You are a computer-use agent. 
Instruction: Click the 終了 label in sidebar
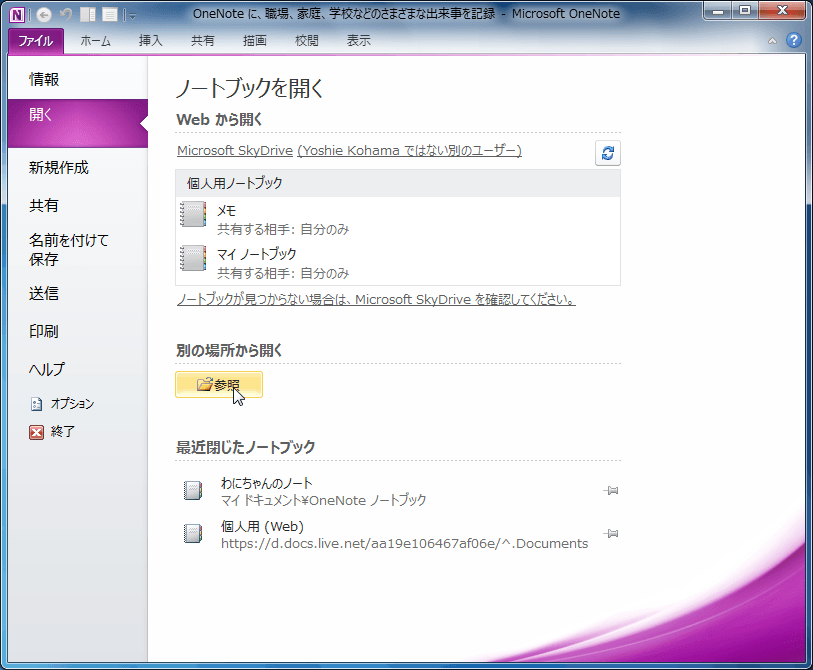click(63, 432)
